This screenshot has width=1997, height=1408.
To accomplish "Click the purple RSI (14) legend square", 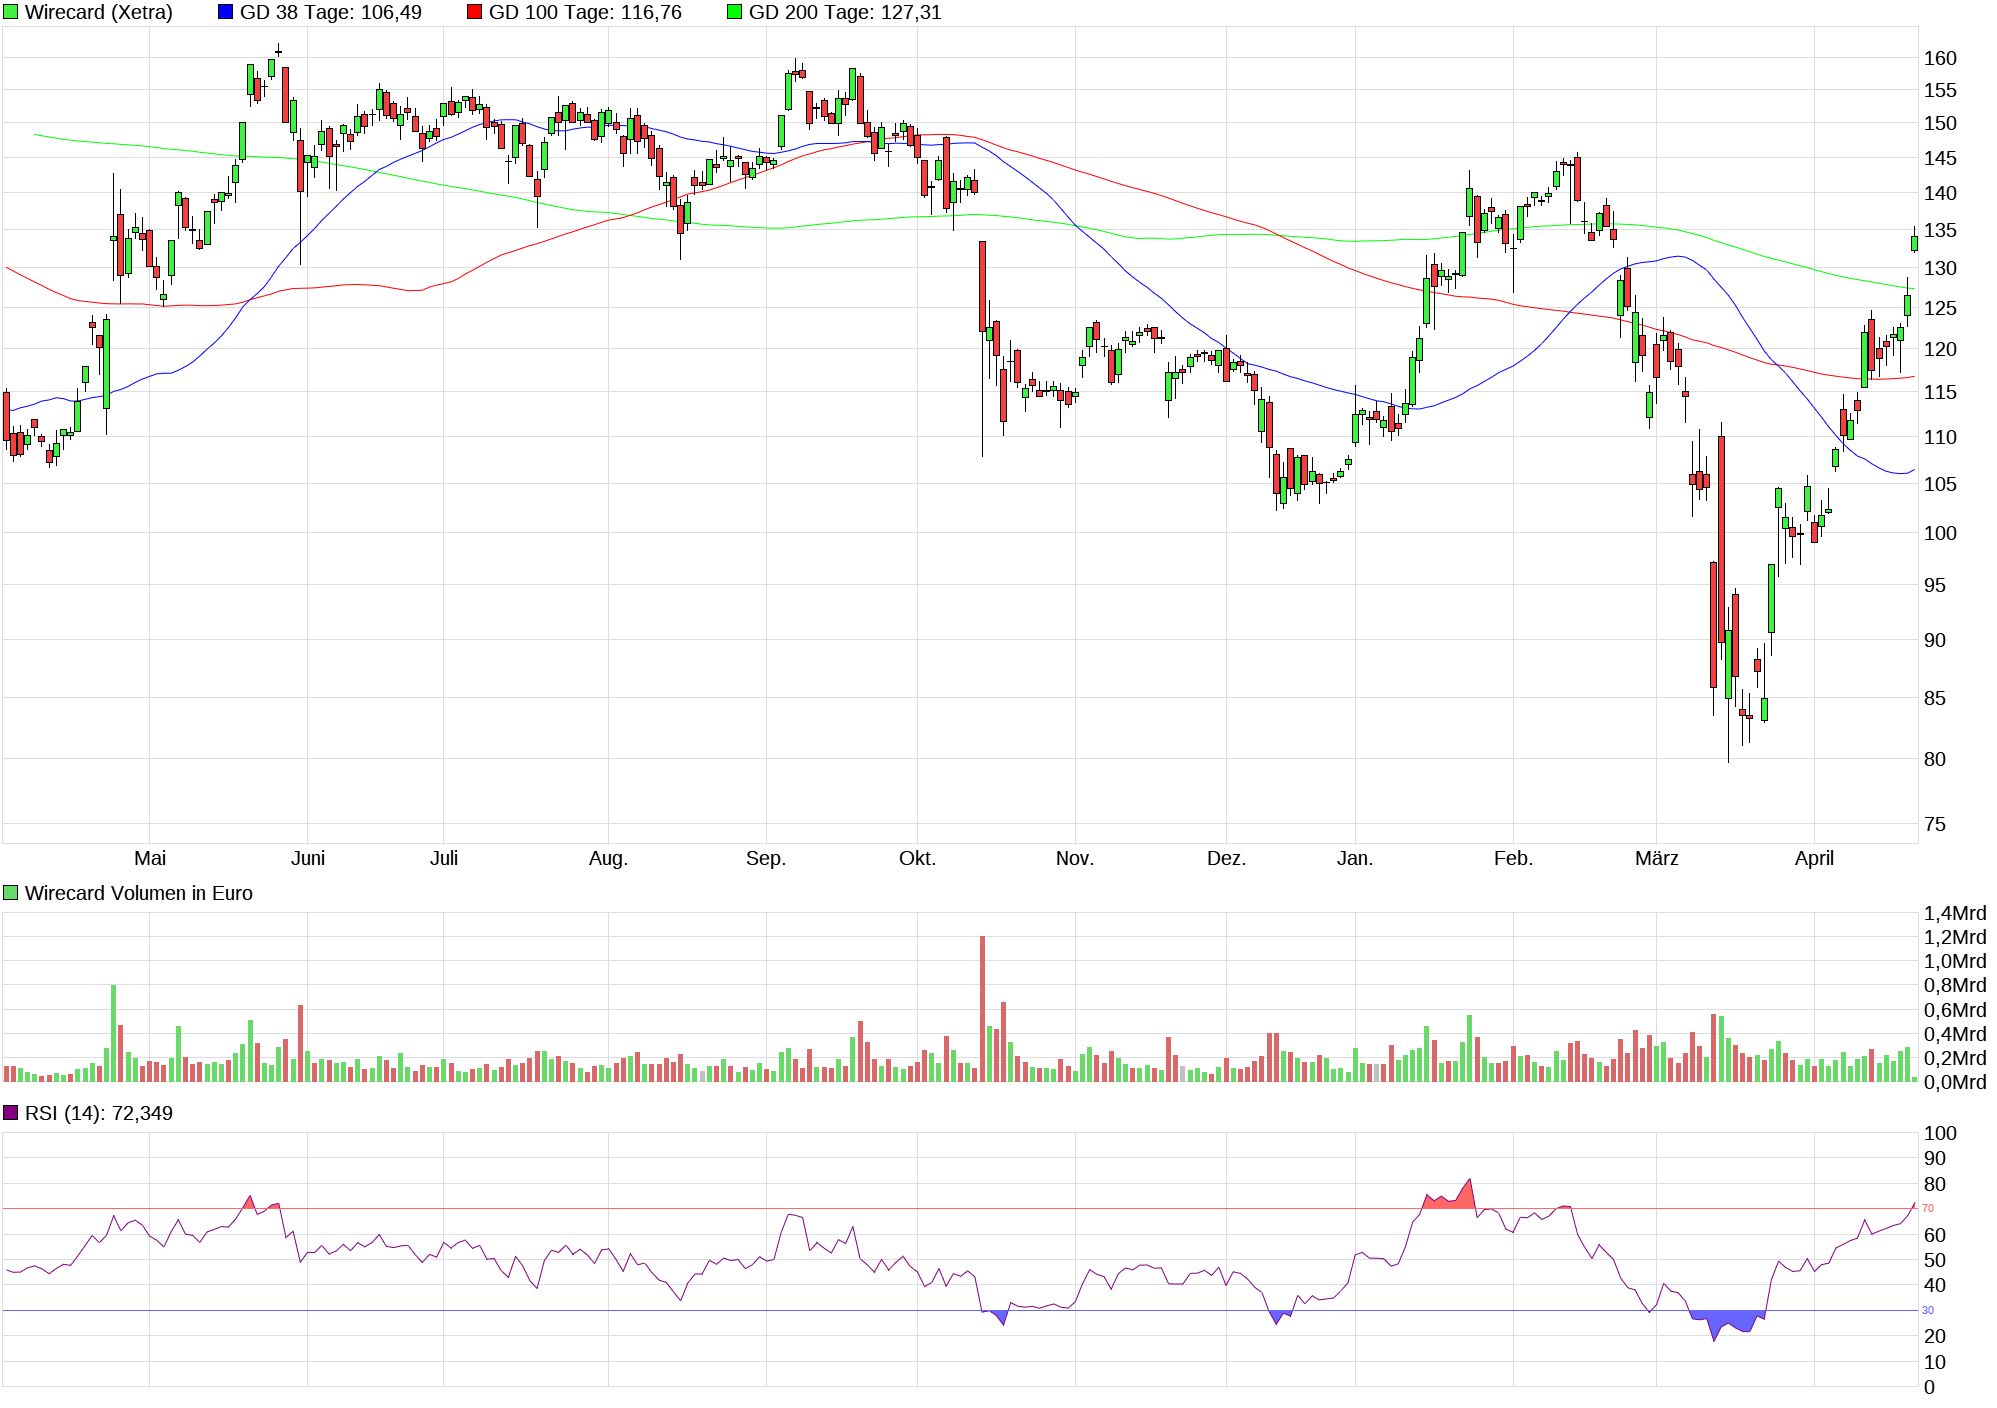I will (x=11, y=1113).
